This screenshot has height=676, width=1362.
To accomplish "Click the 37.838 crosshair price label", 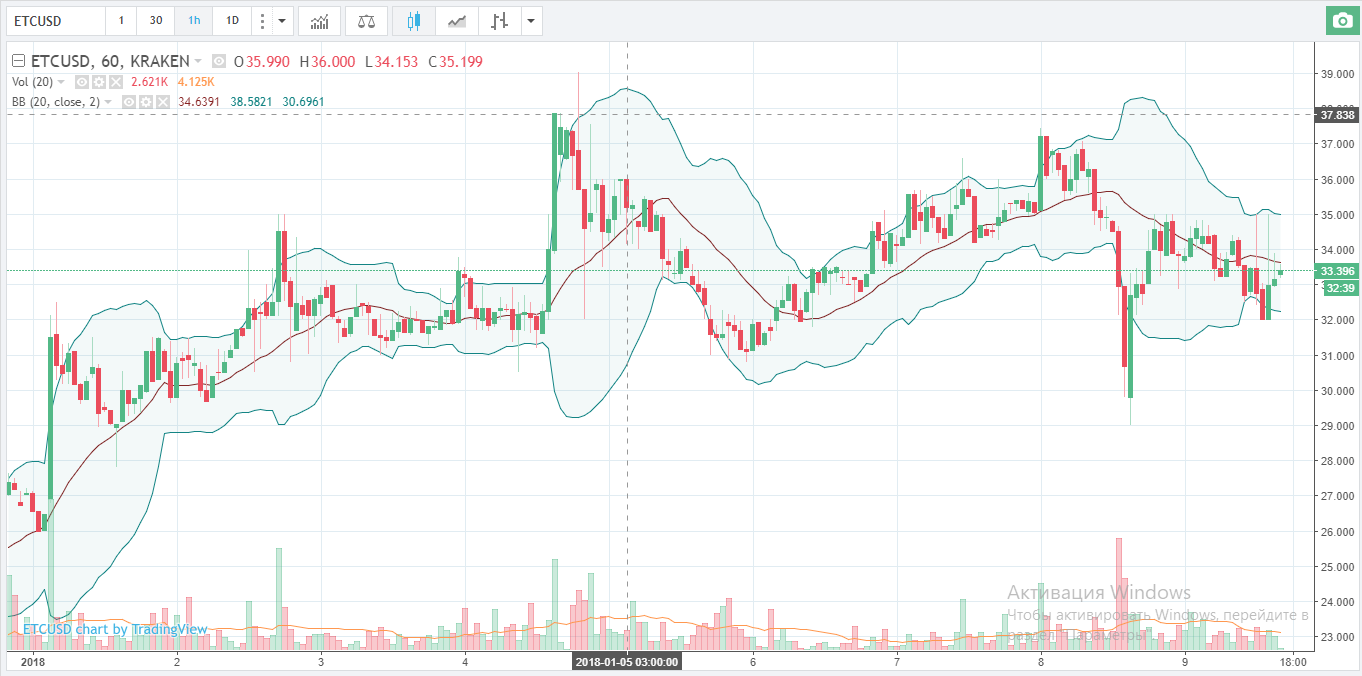I will click(x=1337, y=115).
